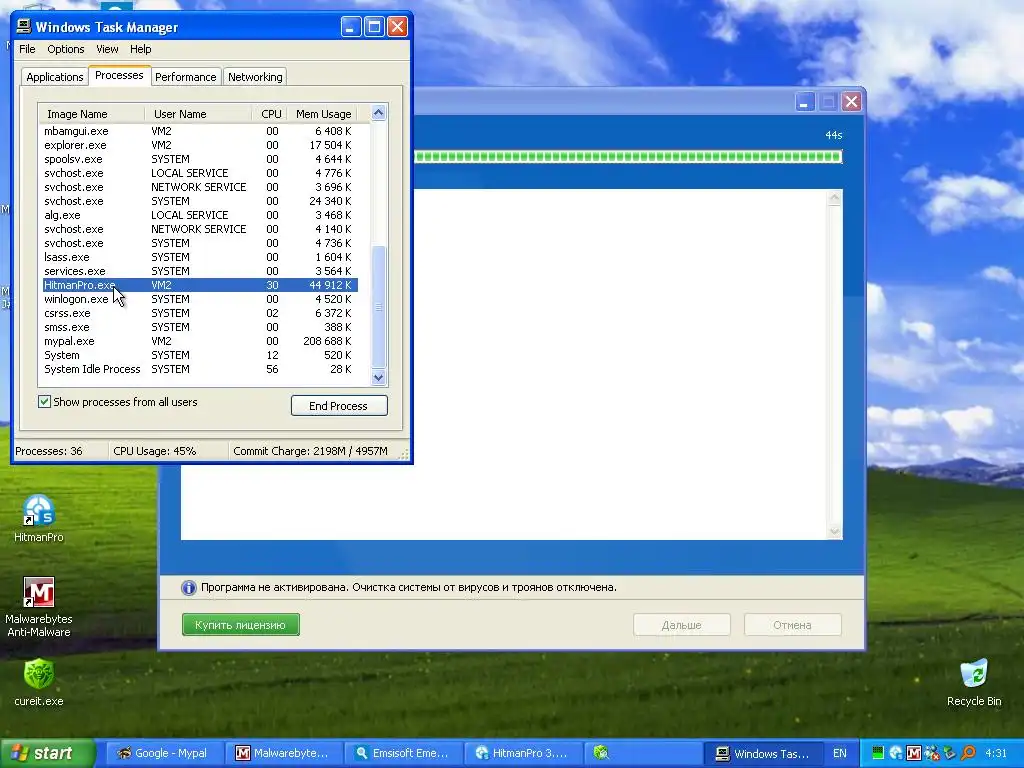Click the info icon beside the activation message
The width and height of the screenshot is (1024, 768).
[x=189, y=588]
